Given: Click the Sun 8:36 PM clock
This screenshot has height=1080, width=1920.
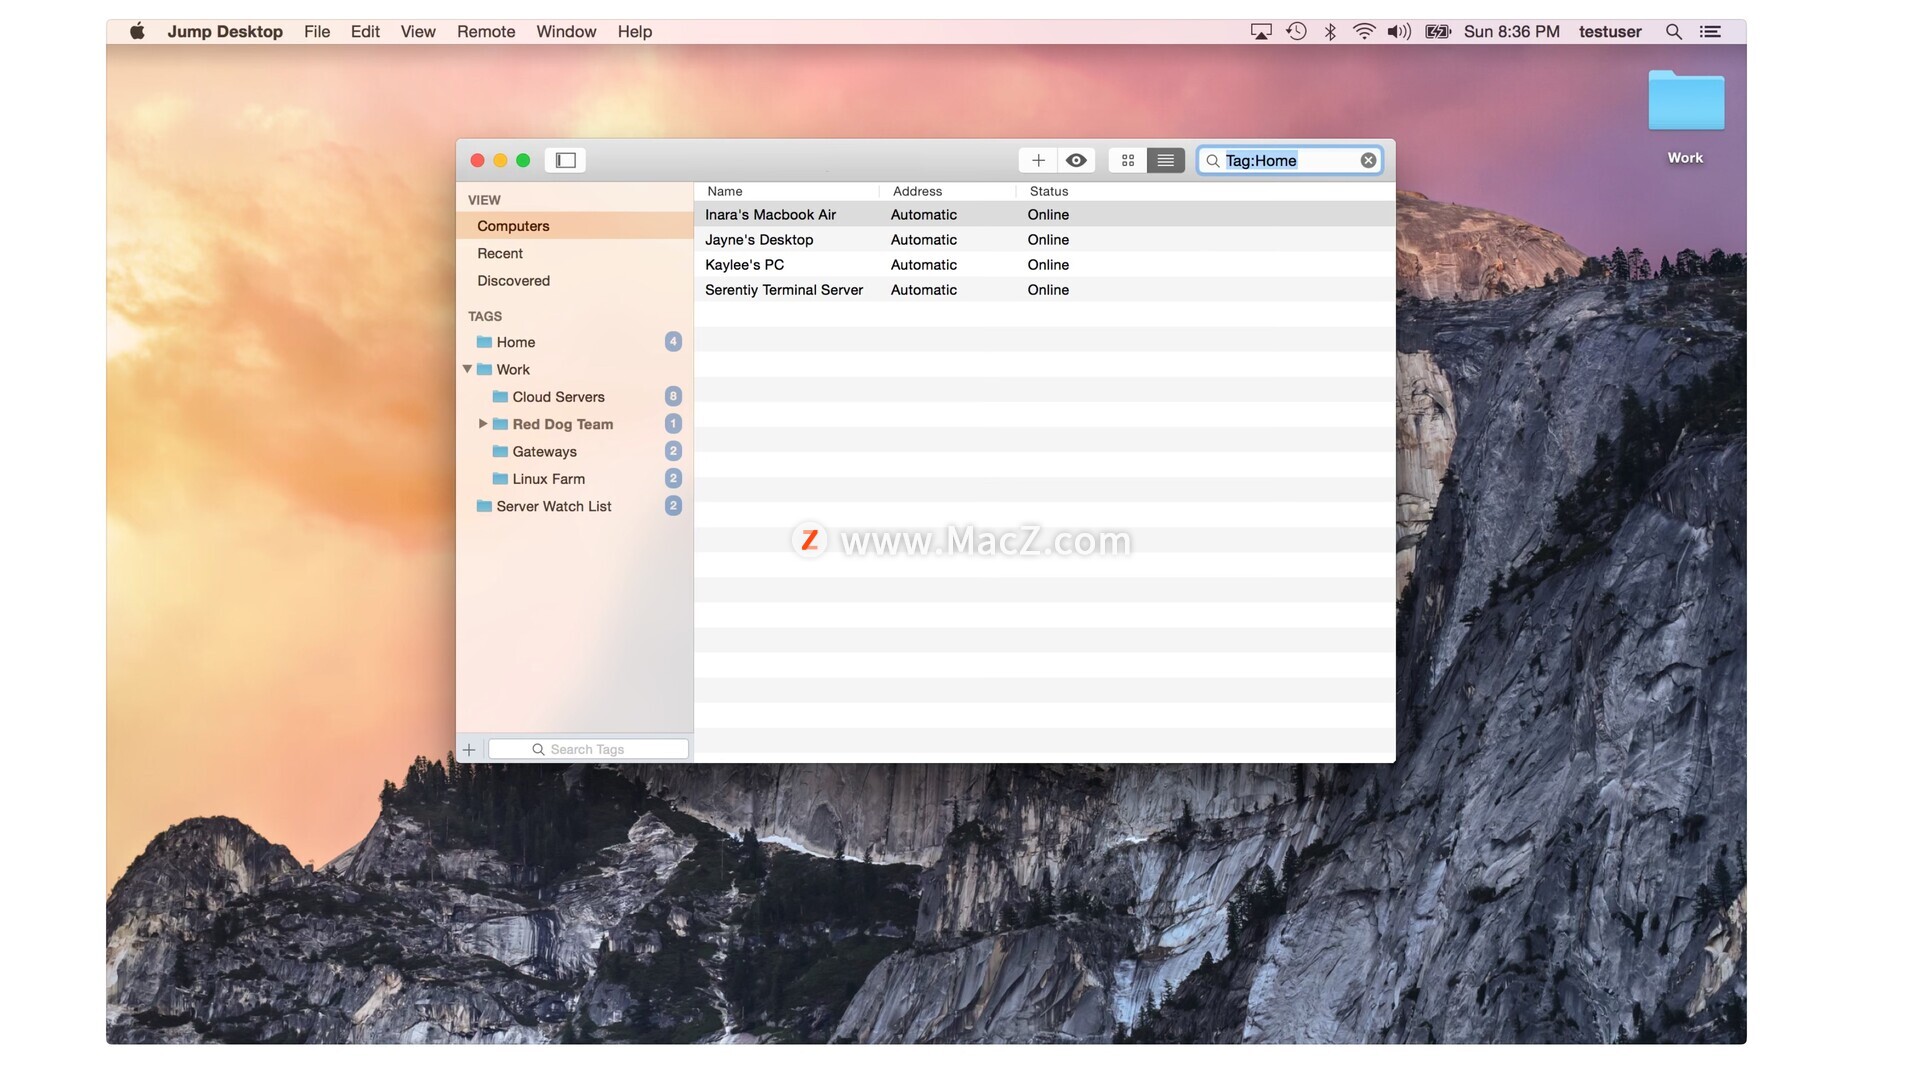Looking at the screenshot, I should (1512, 31).
